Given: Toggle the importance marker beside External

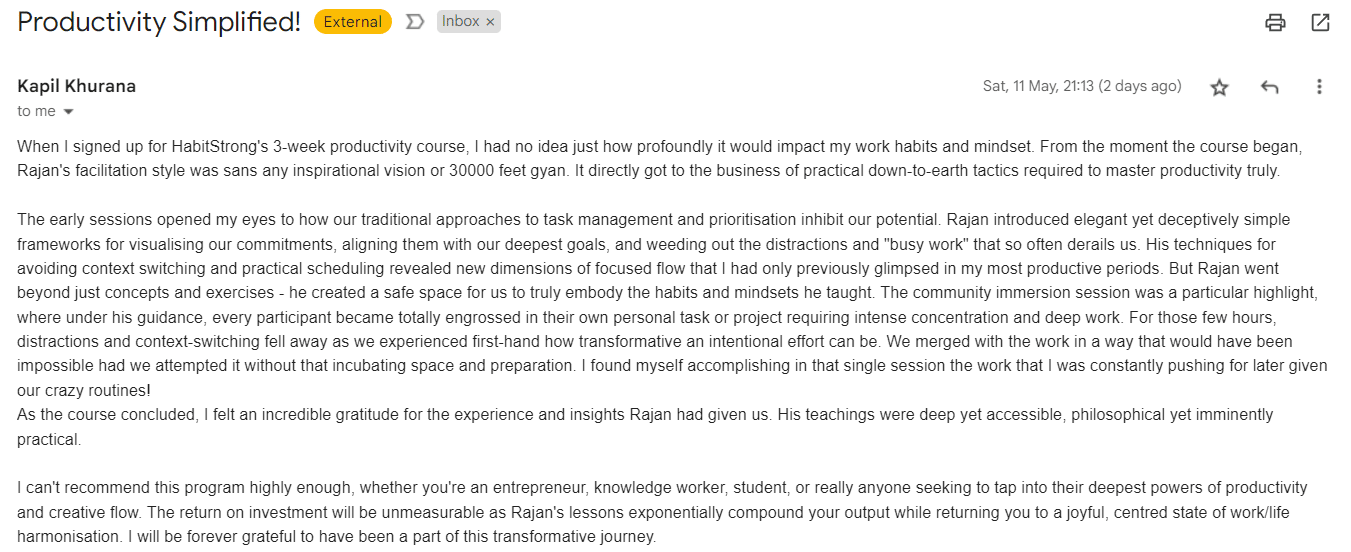Looking at the screenshot, I should (x=415, y=22).
